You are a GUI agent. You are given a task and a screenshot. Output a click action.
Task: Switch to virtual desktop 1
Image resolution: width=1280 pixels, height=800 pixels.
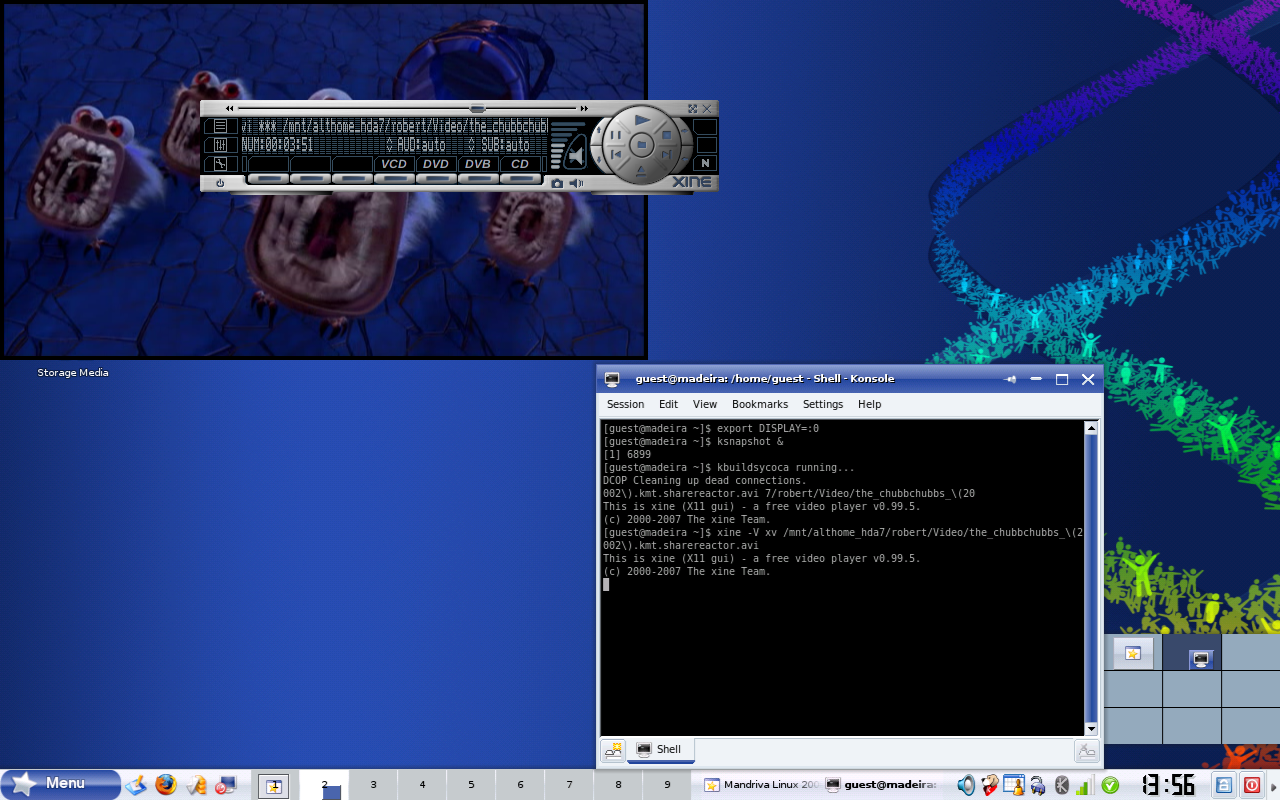[274, 786]
